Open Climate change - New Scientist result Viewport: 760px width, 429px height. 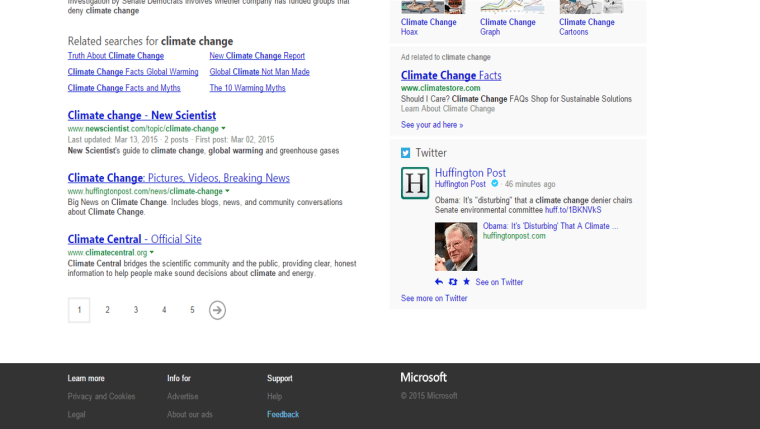coord(142,115)
